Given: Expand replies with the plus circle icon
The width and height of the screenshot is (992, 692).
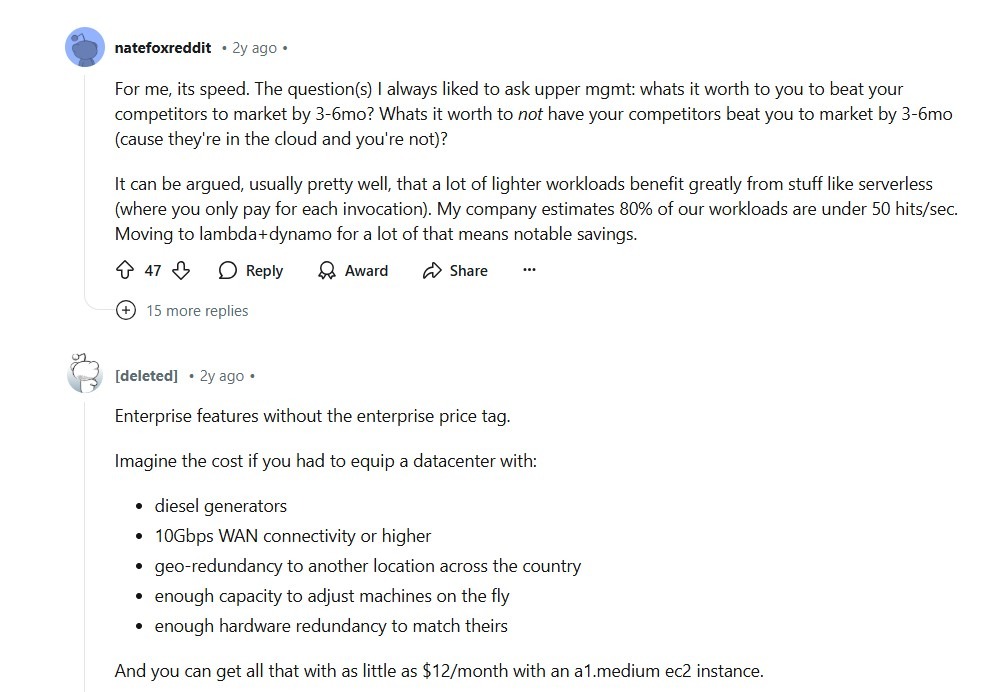Looking at the screenshot, I should [x=126, y=310].
